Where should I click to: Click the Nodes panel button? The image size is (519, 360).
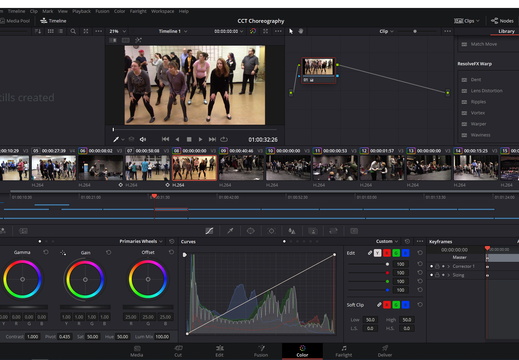[x=502, y=21]
